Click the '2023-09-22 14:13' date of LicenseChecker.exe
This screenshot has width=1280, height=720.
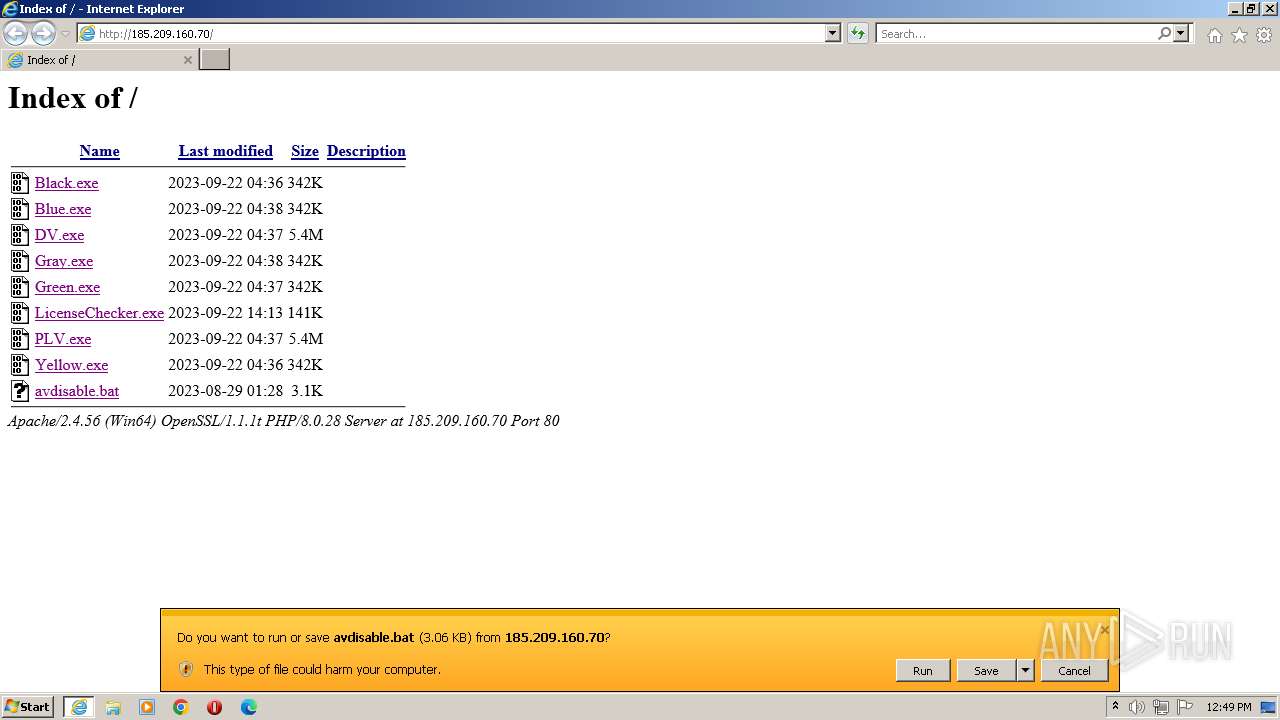tap(225, 313)
